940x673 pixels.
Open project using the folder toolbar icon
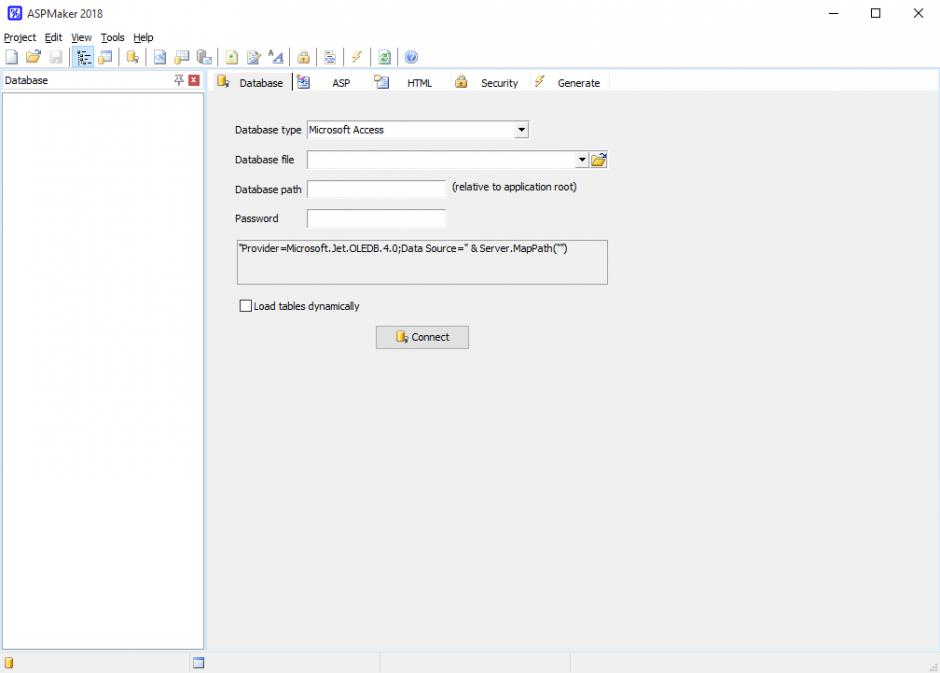(34, 58)
